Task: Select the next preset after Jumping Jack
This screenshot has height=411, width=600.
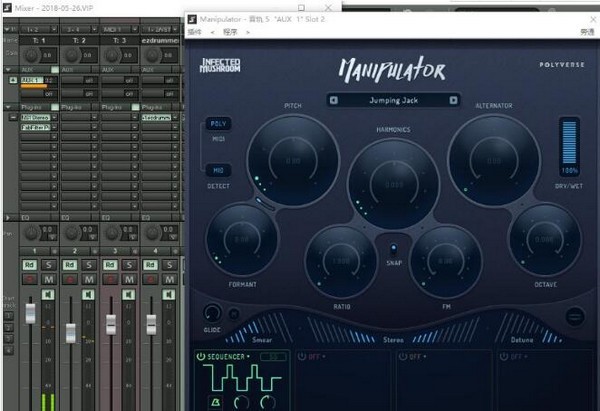Action: tap(453, 100)
